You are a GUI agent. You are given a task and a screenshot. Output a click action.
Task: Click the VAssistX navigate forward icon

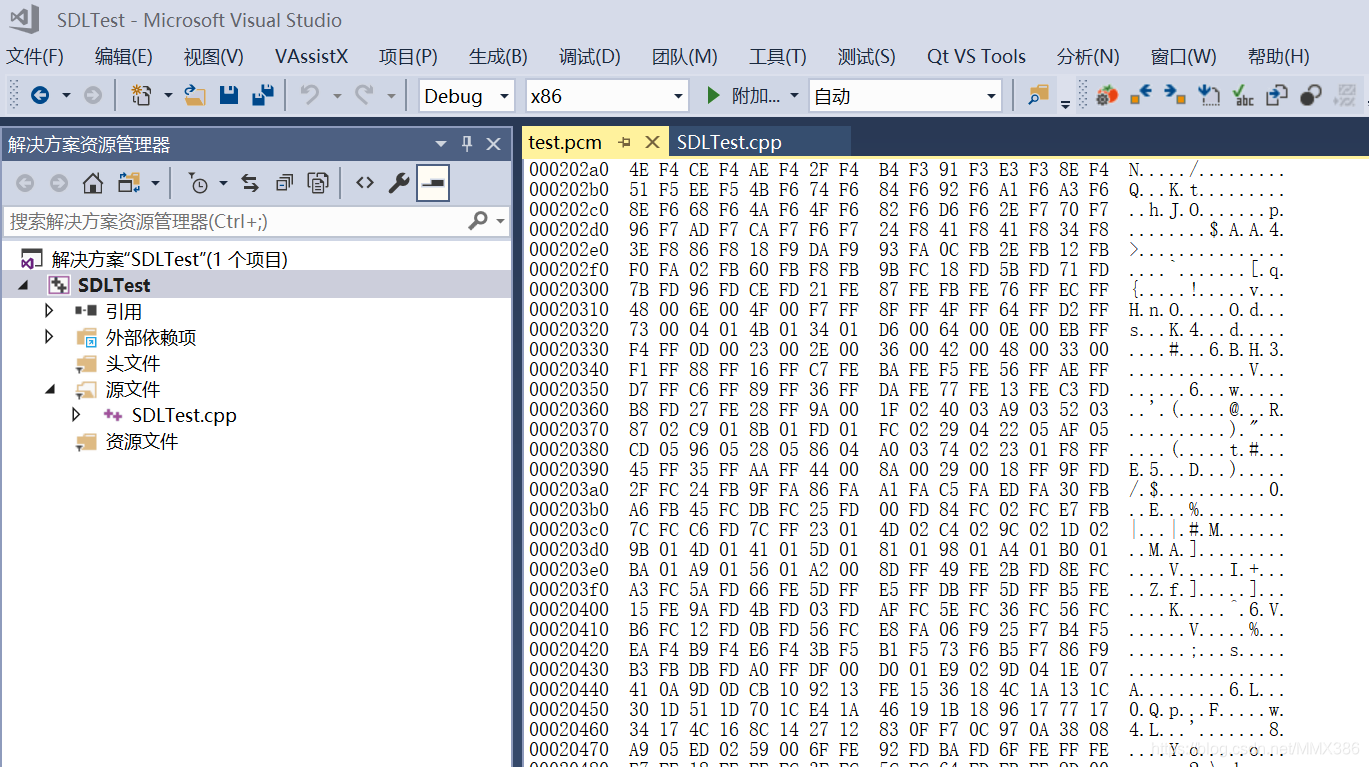click(1175, 95)
